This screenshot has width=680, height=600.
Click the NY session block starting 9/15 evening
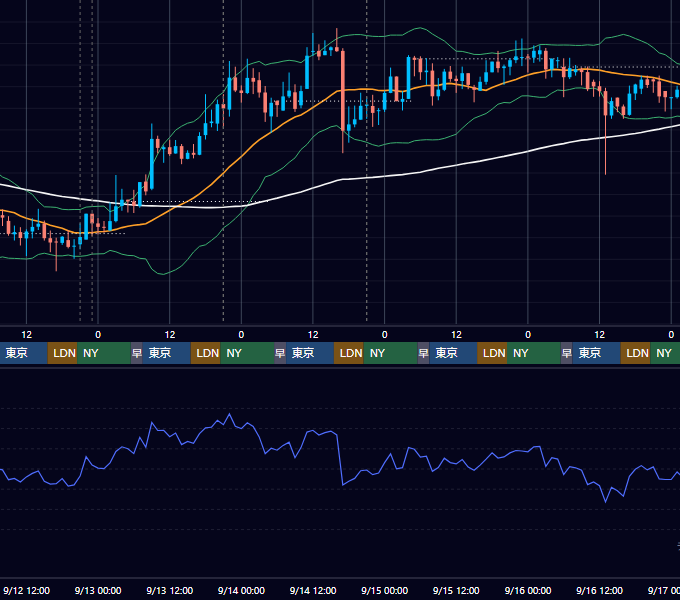click(x=534, y=353)
